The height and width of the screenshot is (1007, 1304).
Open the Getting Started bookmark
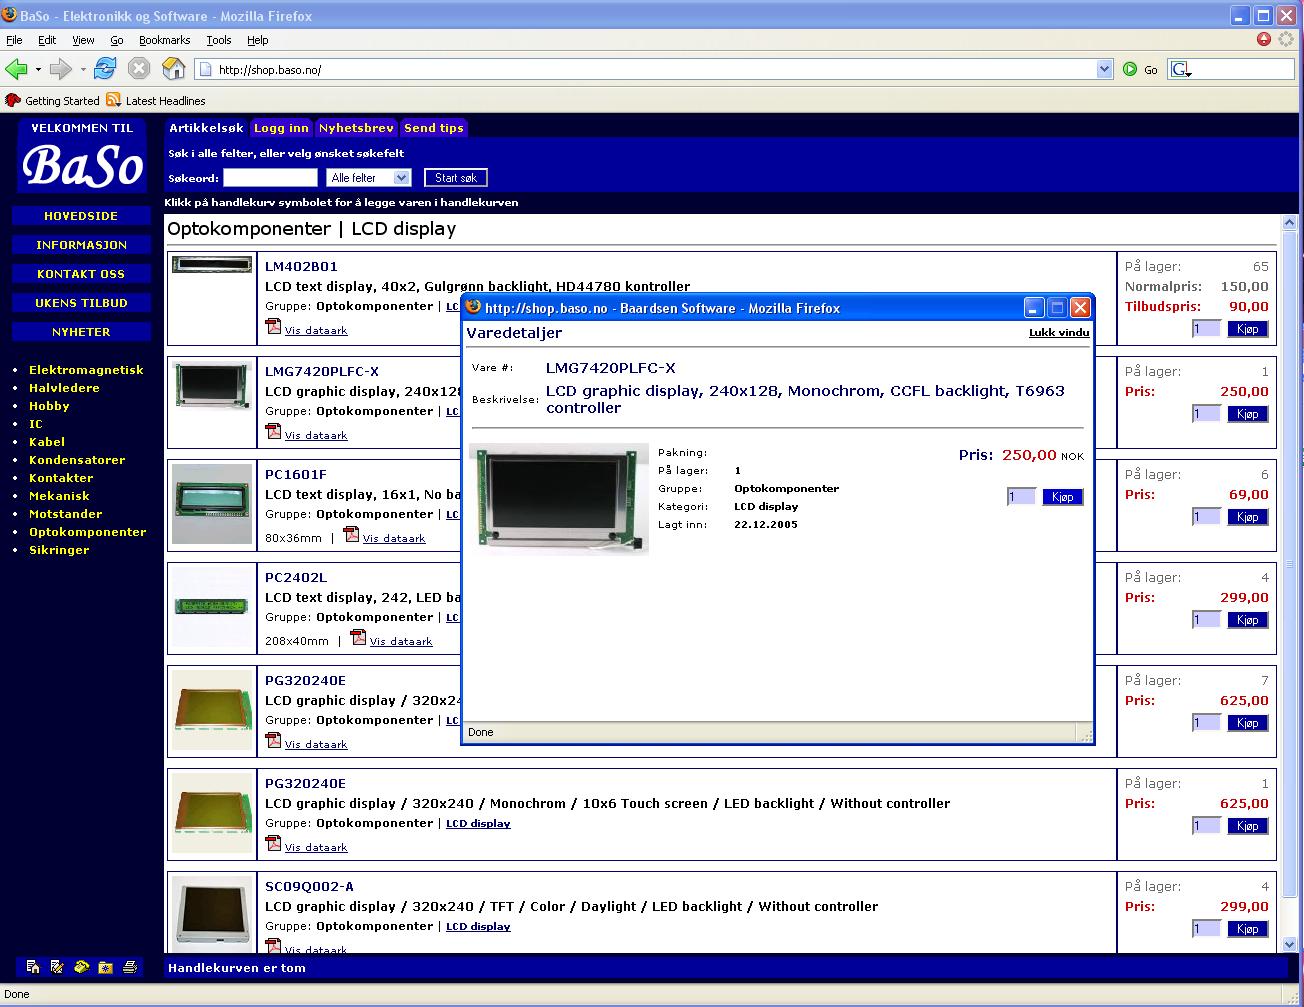[x=53, y=100]
